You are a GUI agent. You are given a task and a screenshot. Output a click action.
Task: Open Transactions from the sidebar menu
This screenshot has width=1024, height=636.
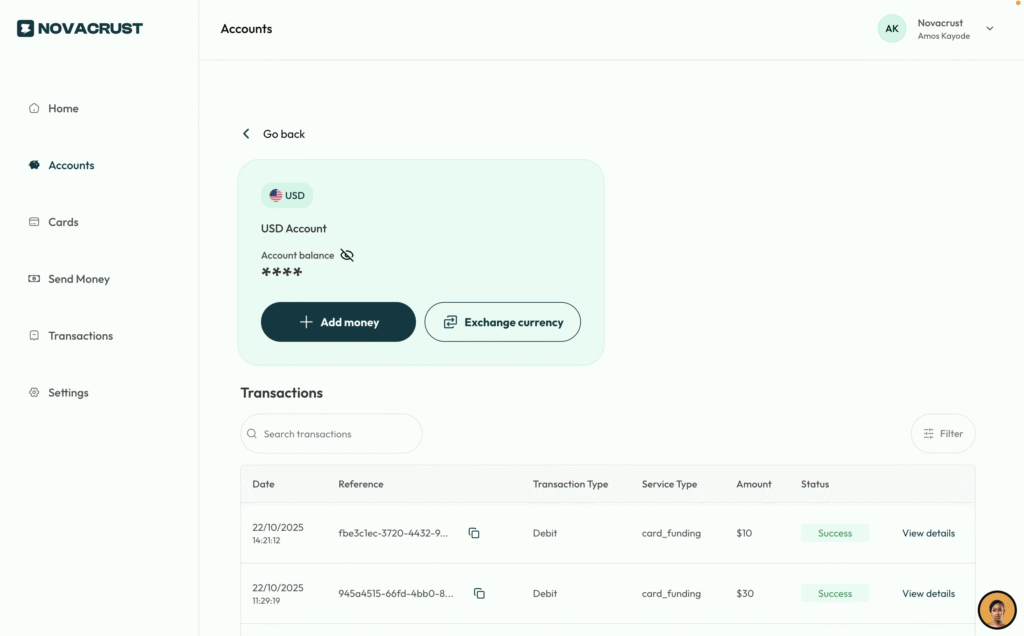point(80,336)
